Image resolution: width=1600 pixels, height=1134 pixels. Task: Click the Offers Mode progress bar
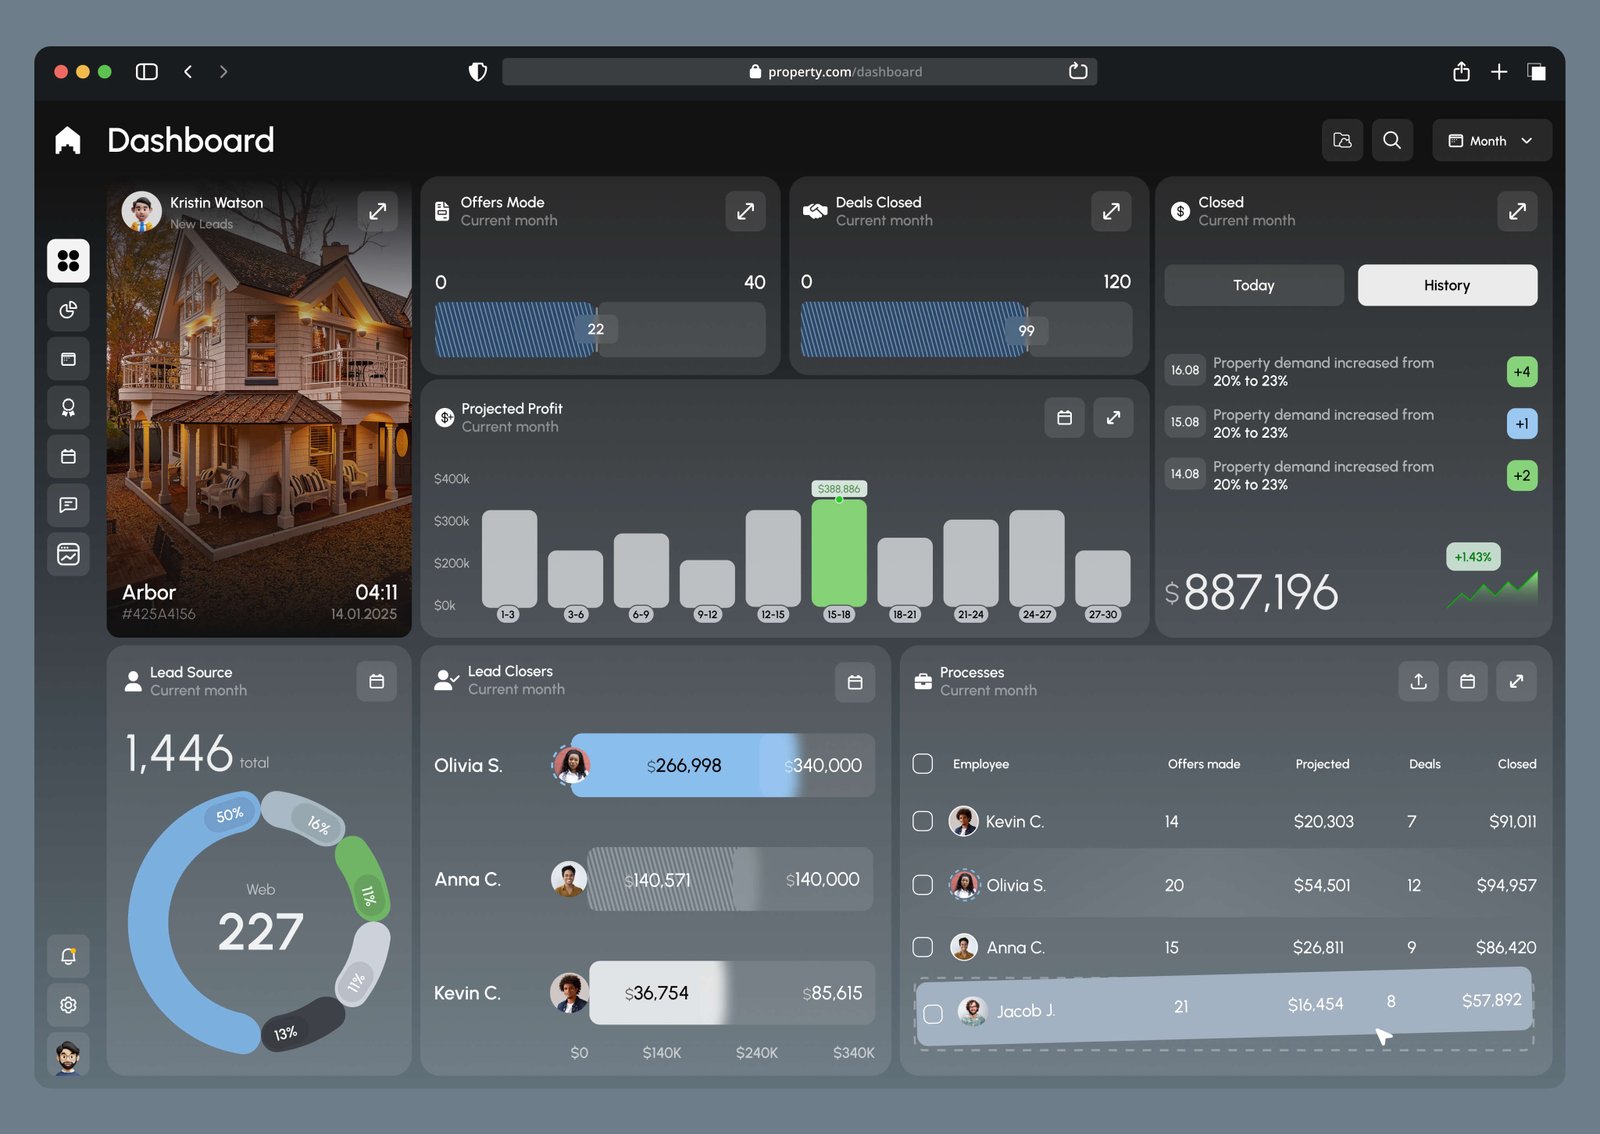coord(600,330)
